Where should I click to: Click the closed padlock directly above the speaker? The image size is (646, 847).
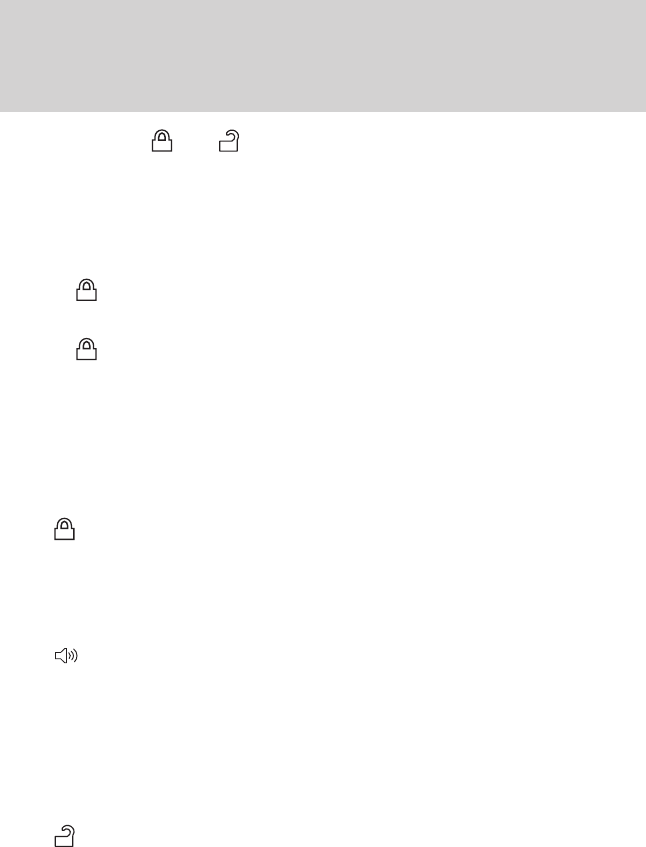coord(64,529)
